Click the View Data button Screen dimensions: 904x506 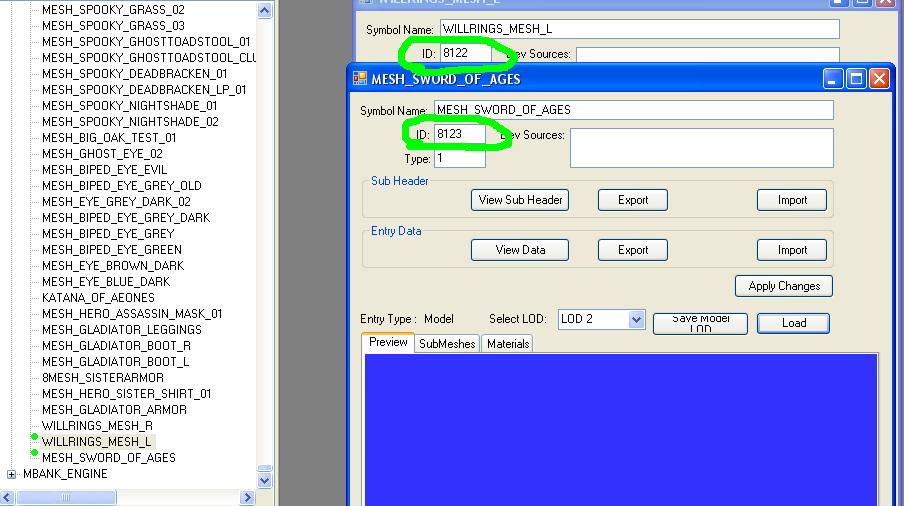pos(519,250)
